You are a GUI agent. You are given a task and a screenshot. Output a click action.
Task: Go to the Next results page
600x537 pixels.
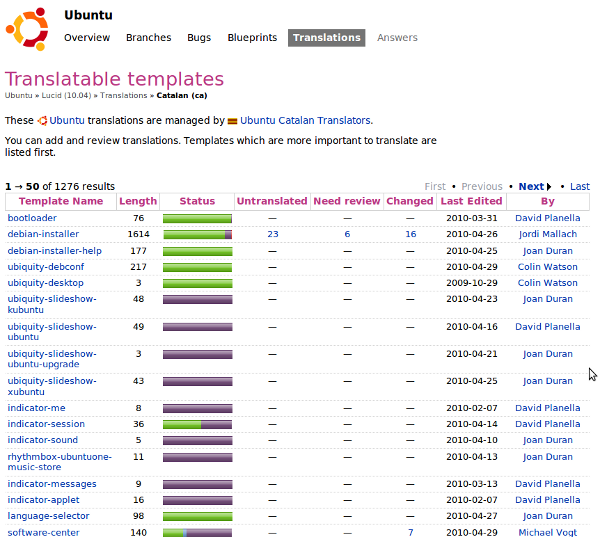[x=531, y=186]
